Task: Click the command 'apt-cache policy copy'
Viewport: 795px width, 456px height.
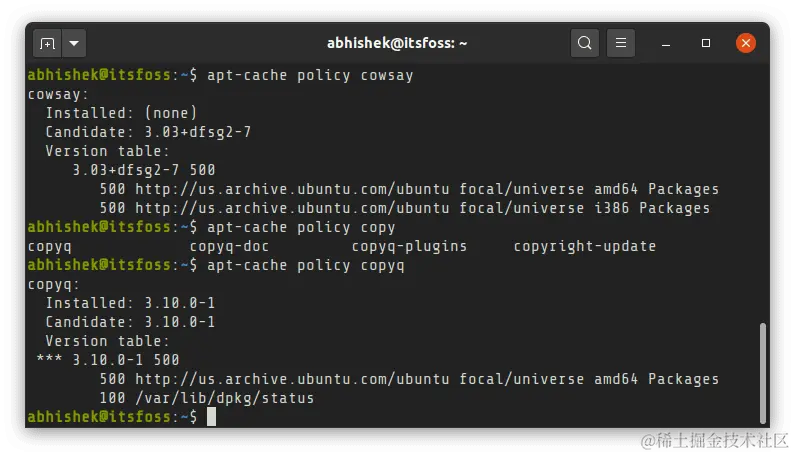Action: 301,227
